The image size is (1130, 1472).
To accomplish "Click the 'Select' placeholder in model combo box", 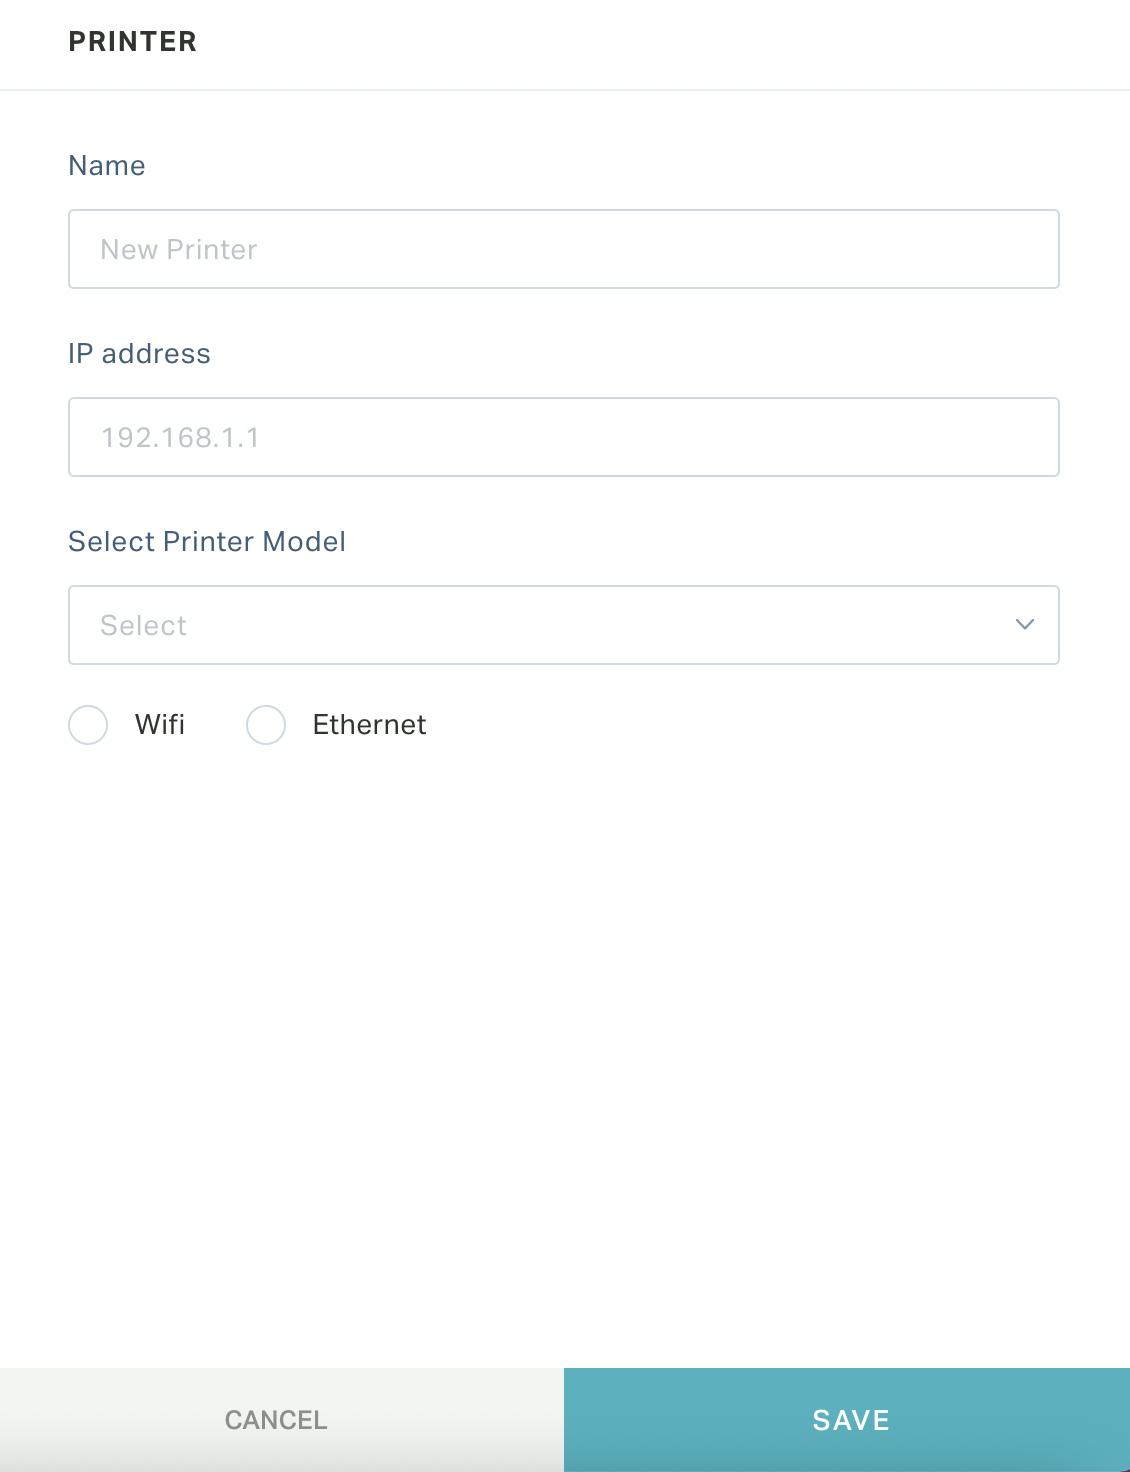I will click(143, 625).
